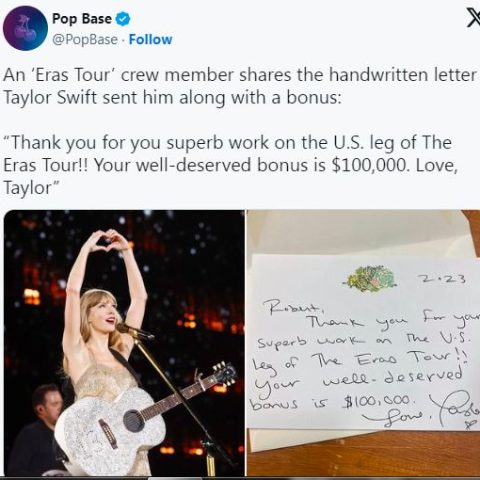The width and height of the screenshot is (480, 480).
Task: Click the 'Robert,' salutation on the card
Action: (x=294, y=306)
